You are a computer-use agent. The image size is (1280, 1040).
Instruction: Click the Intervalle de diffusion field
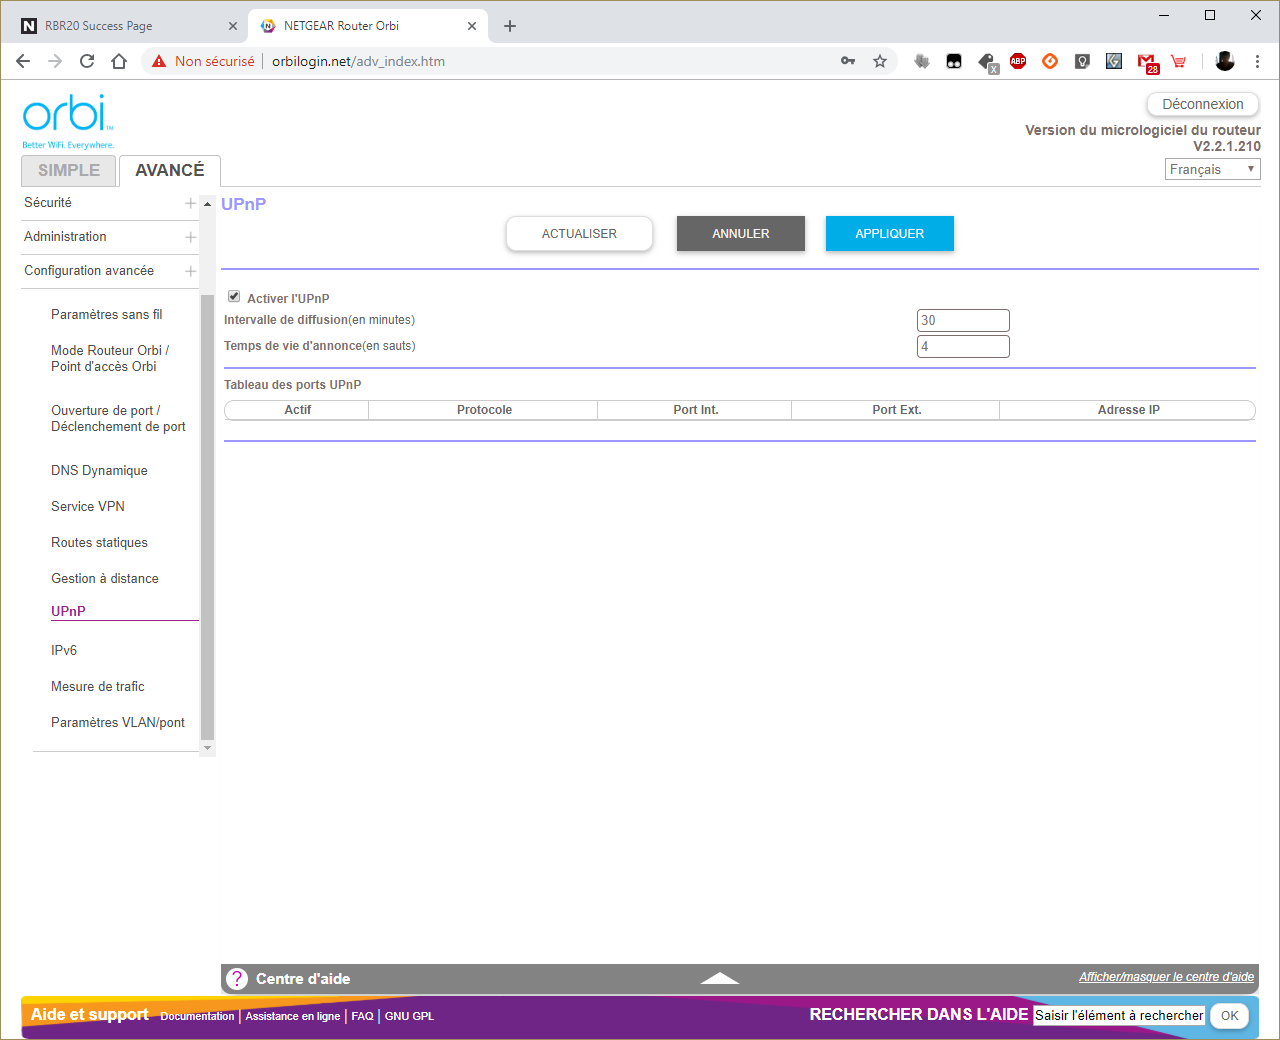(963, 320)
